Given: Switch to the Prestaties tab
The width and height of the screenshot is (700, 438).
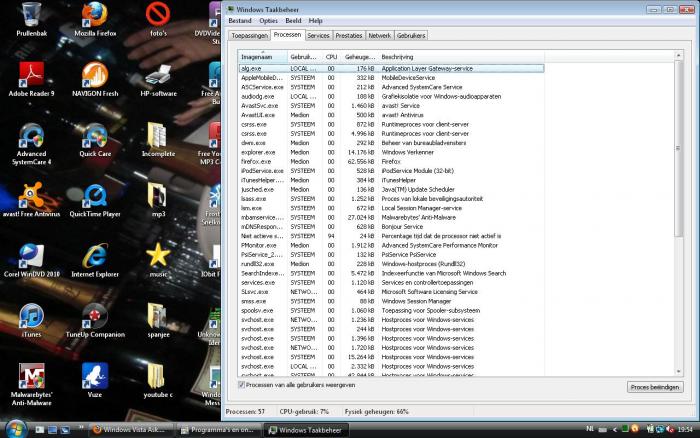Looking at the screenshot, I should click(349, 36).
